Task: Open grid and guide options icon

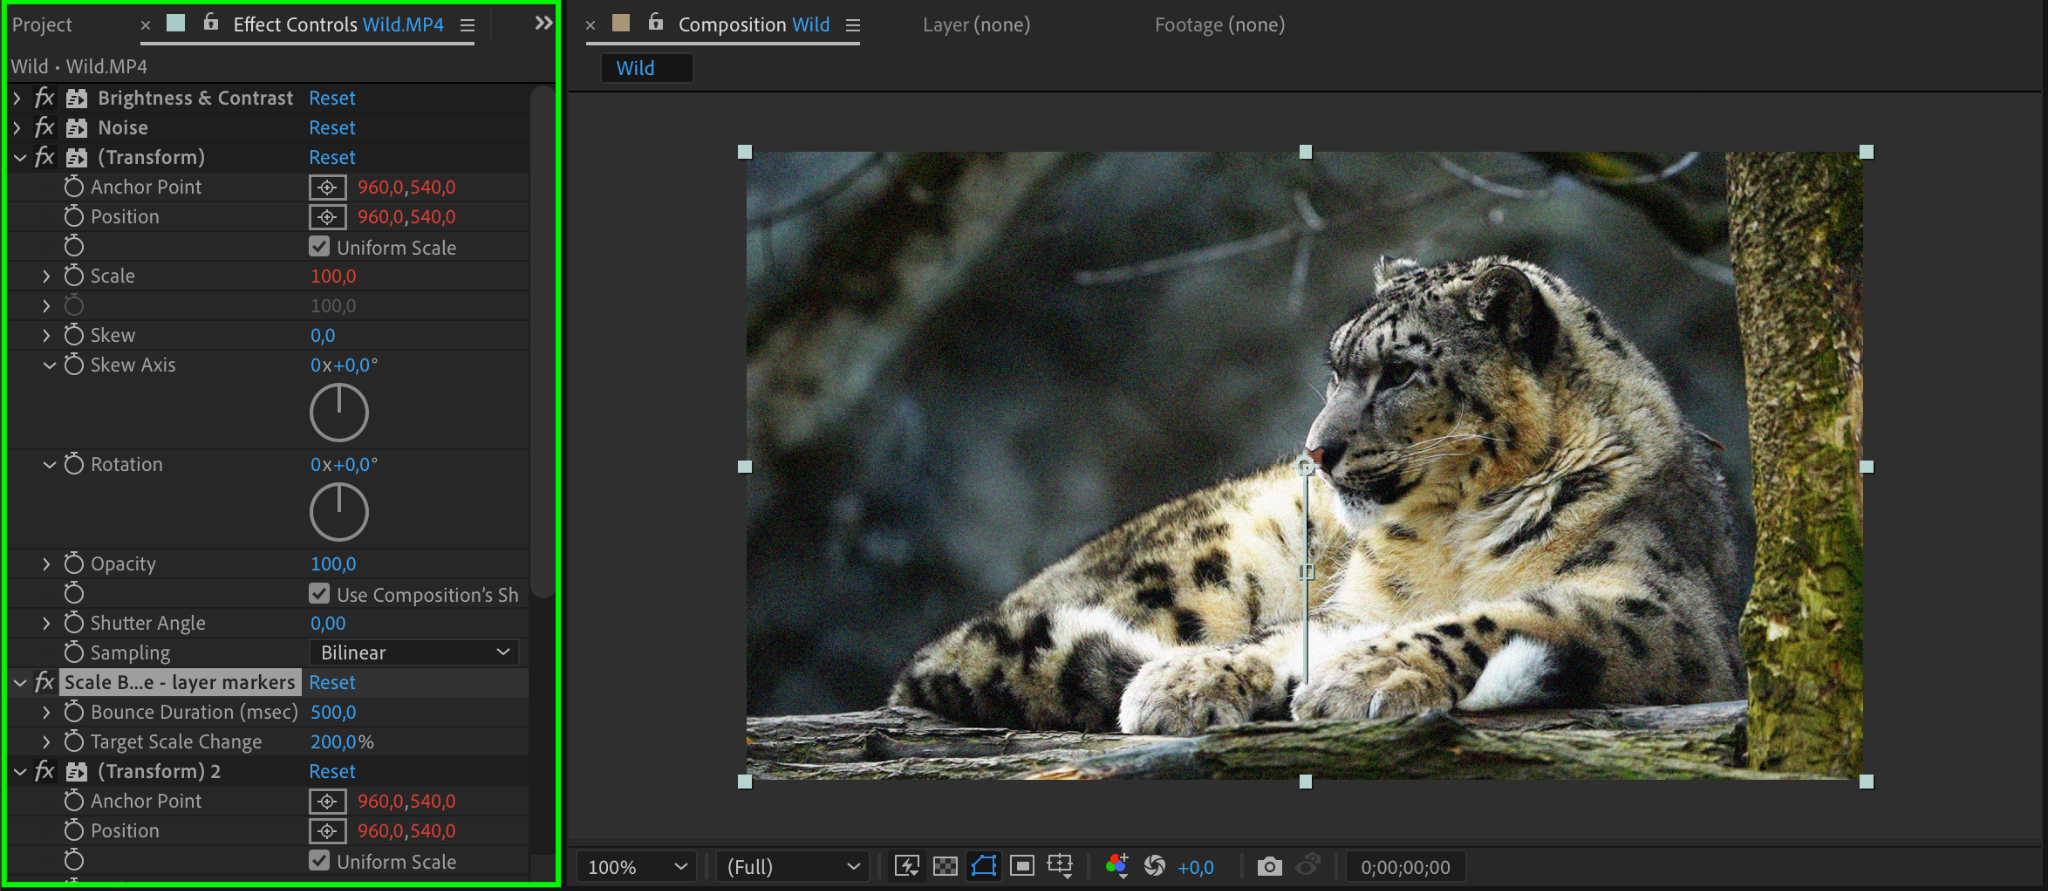Action: coord(1060,866)
